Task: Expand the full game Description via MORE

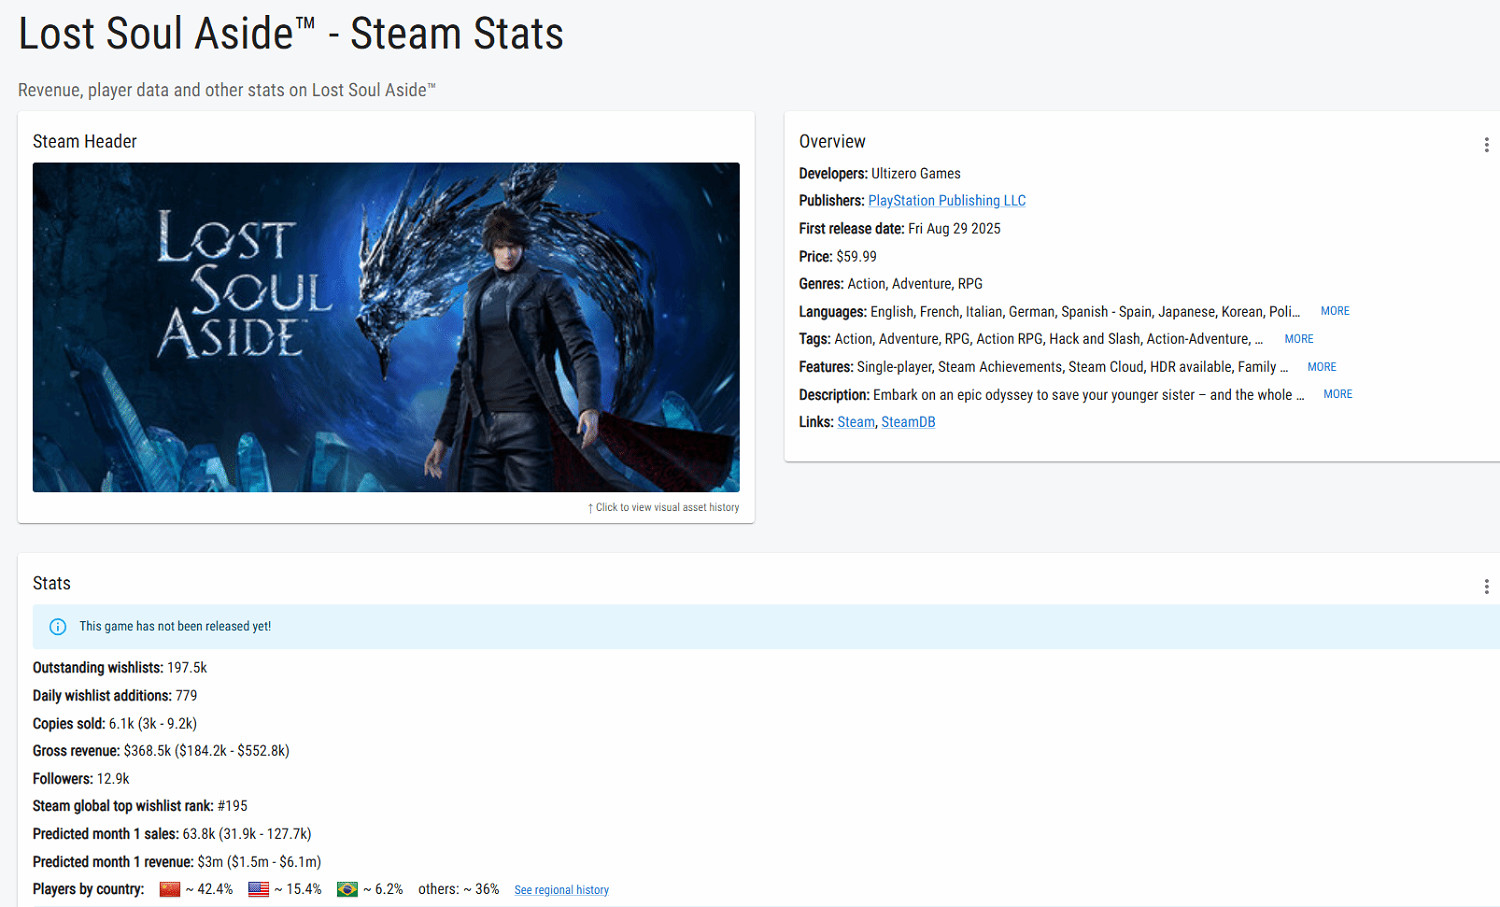Action: [x=1337, y=394]
